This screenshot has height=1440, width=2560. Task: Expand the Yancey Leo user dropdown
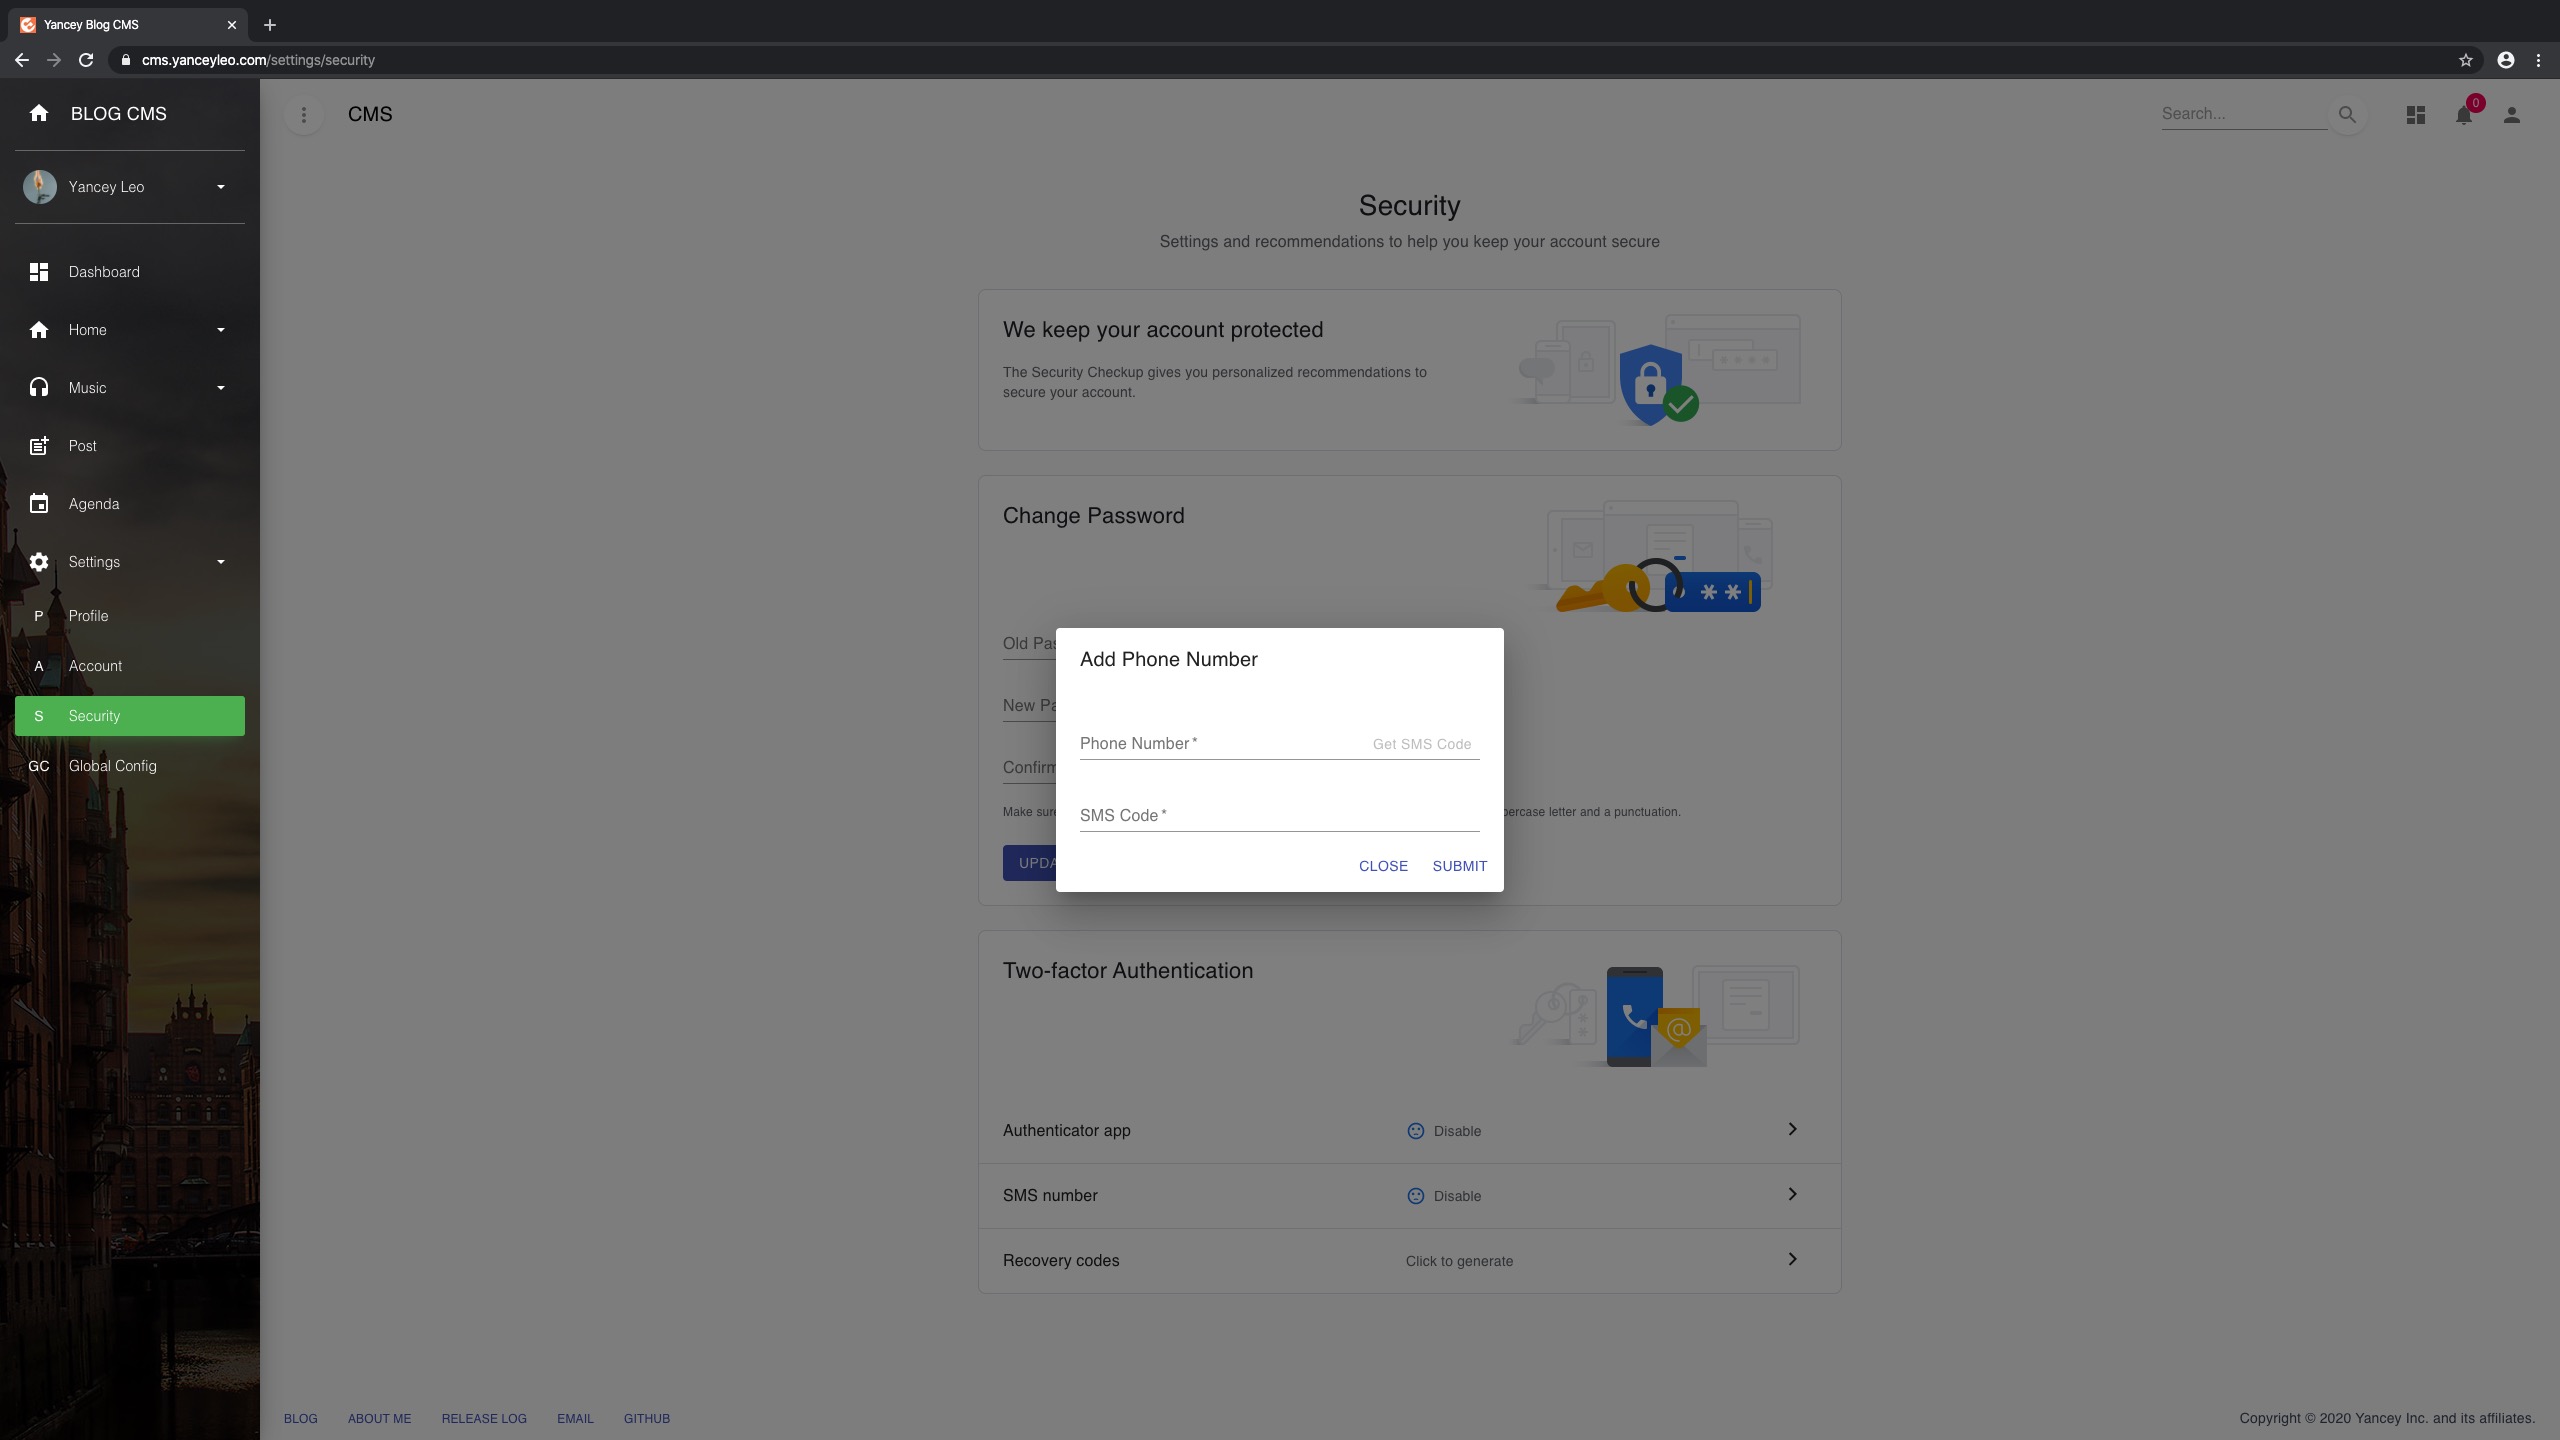click(220, 187)
